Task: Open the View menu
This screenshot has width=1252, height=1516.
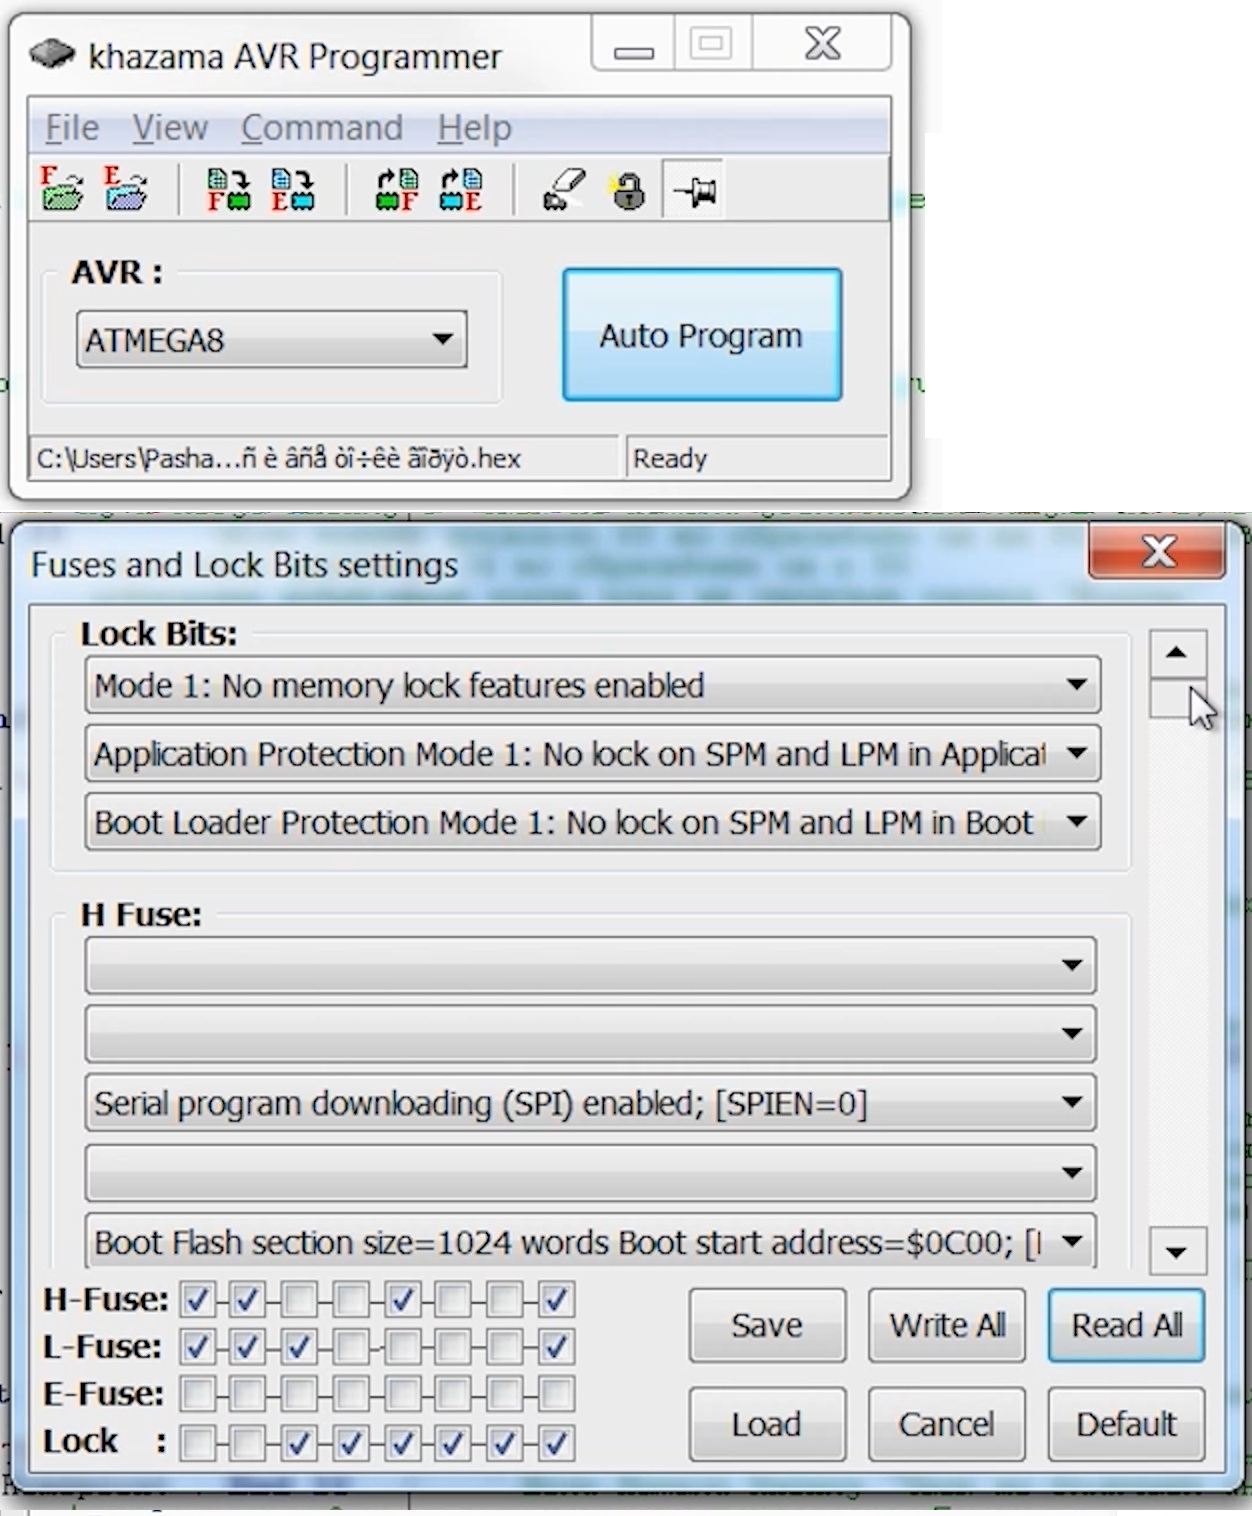Action: (170, 128)
